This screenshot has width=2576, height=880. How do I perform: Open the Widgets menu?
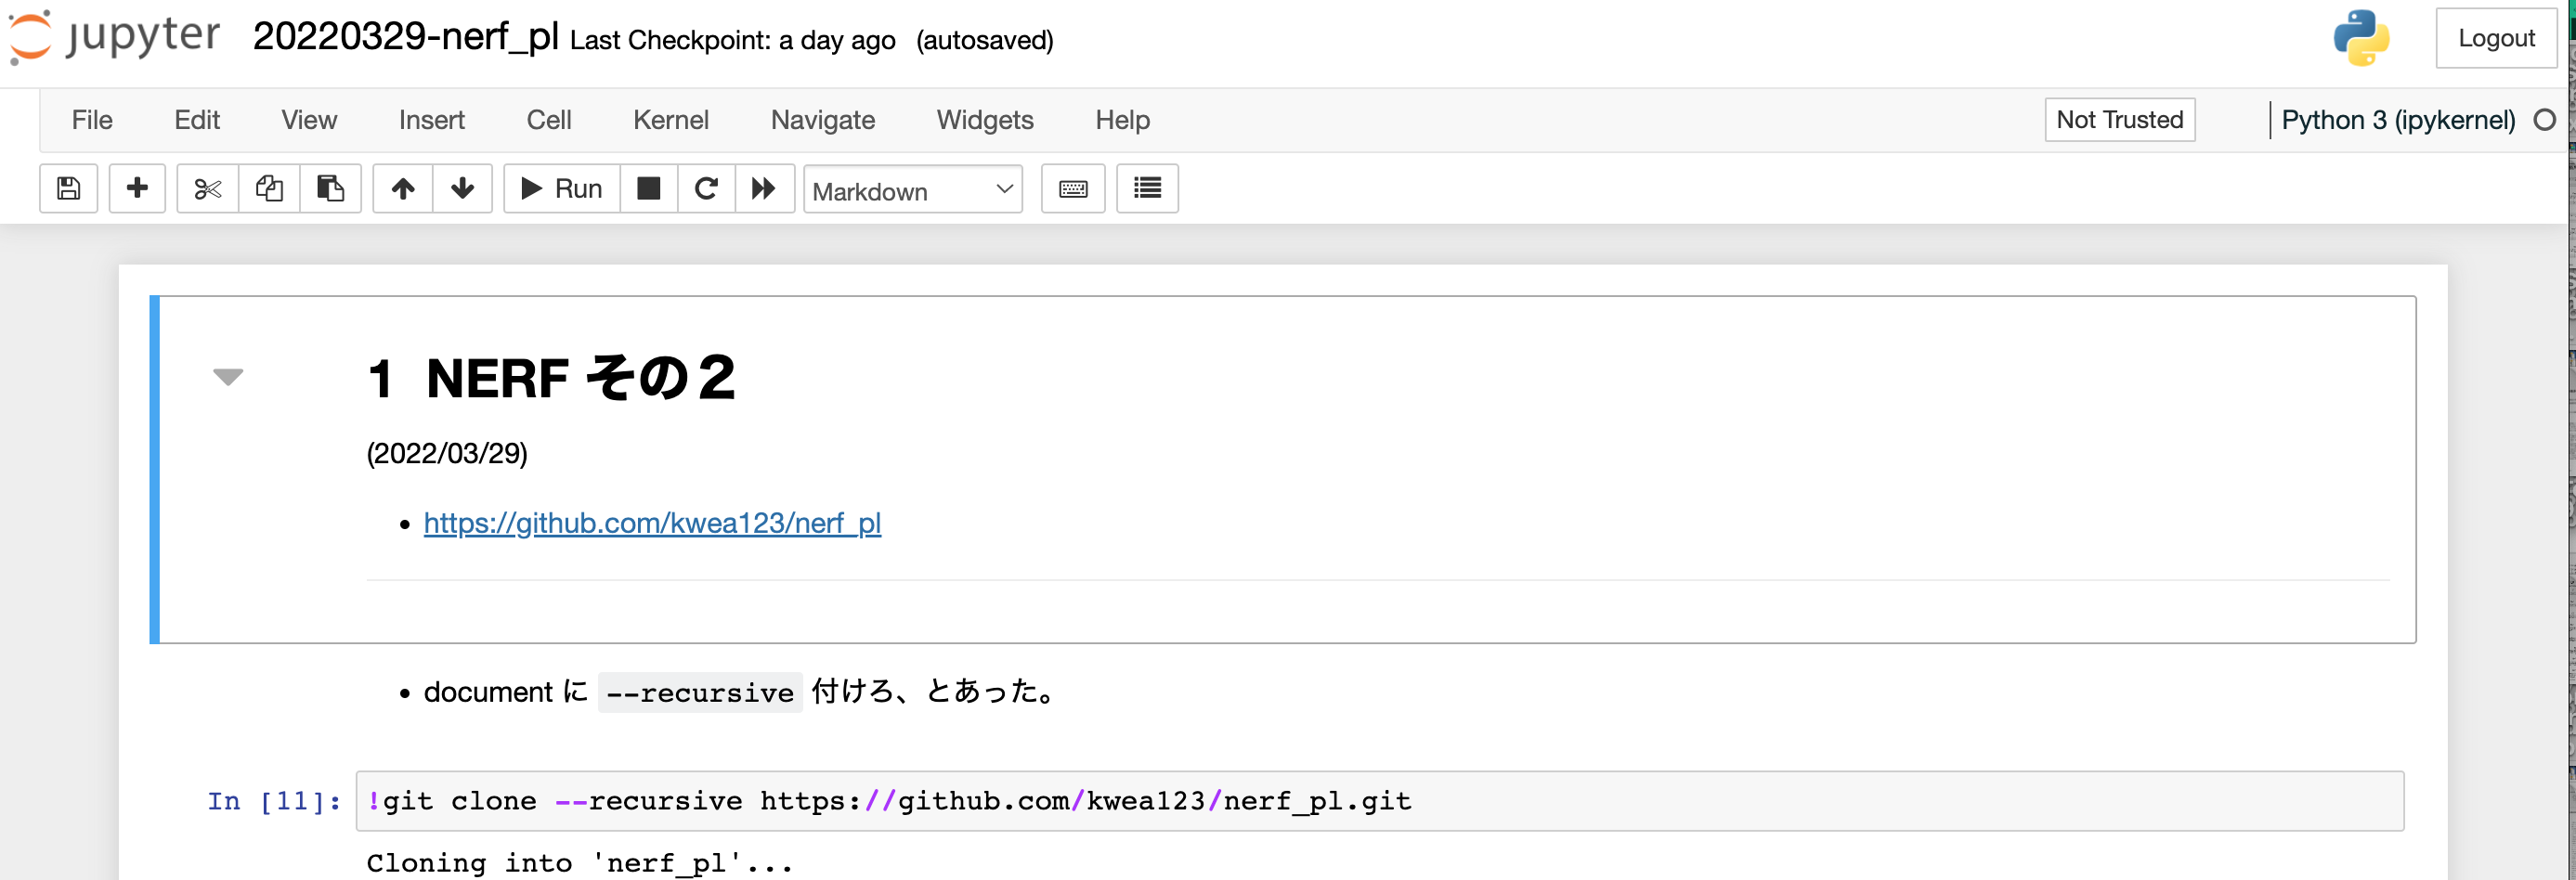985,120
